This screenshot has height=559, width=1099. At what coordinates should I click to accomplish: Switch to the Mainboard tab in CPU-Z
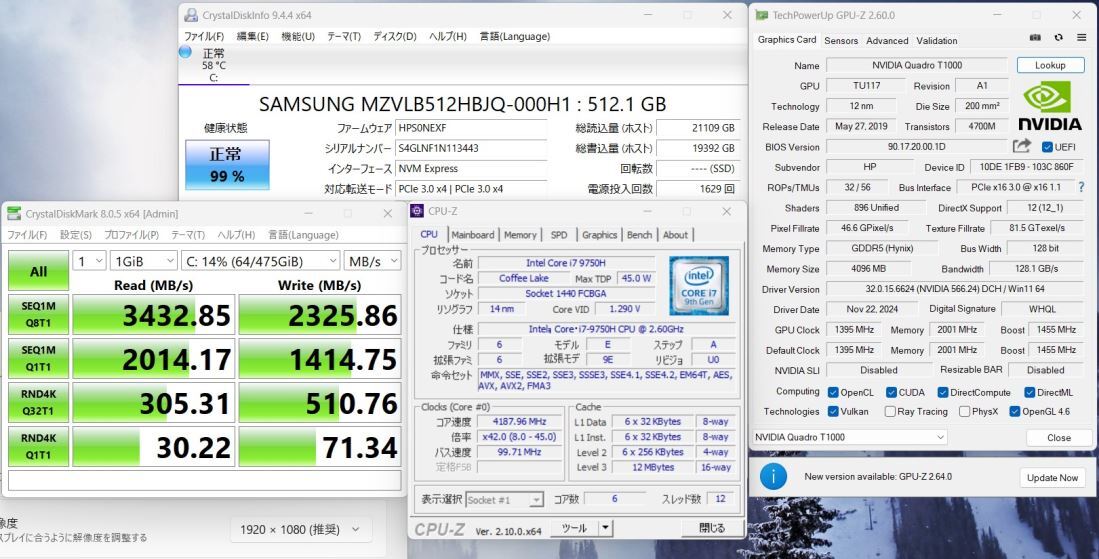pyautogui.click(x=472, y=235)
